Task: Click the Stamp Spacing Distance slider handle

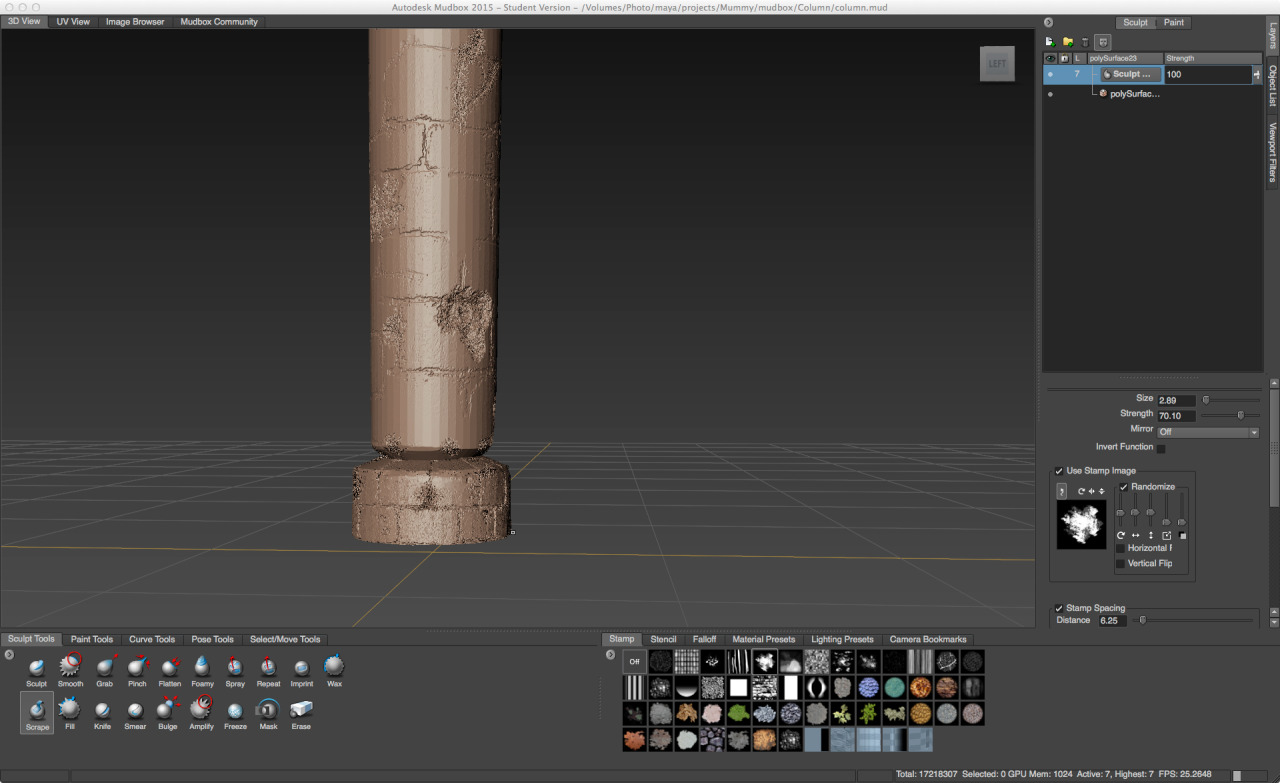Action: coord(1143,620)
